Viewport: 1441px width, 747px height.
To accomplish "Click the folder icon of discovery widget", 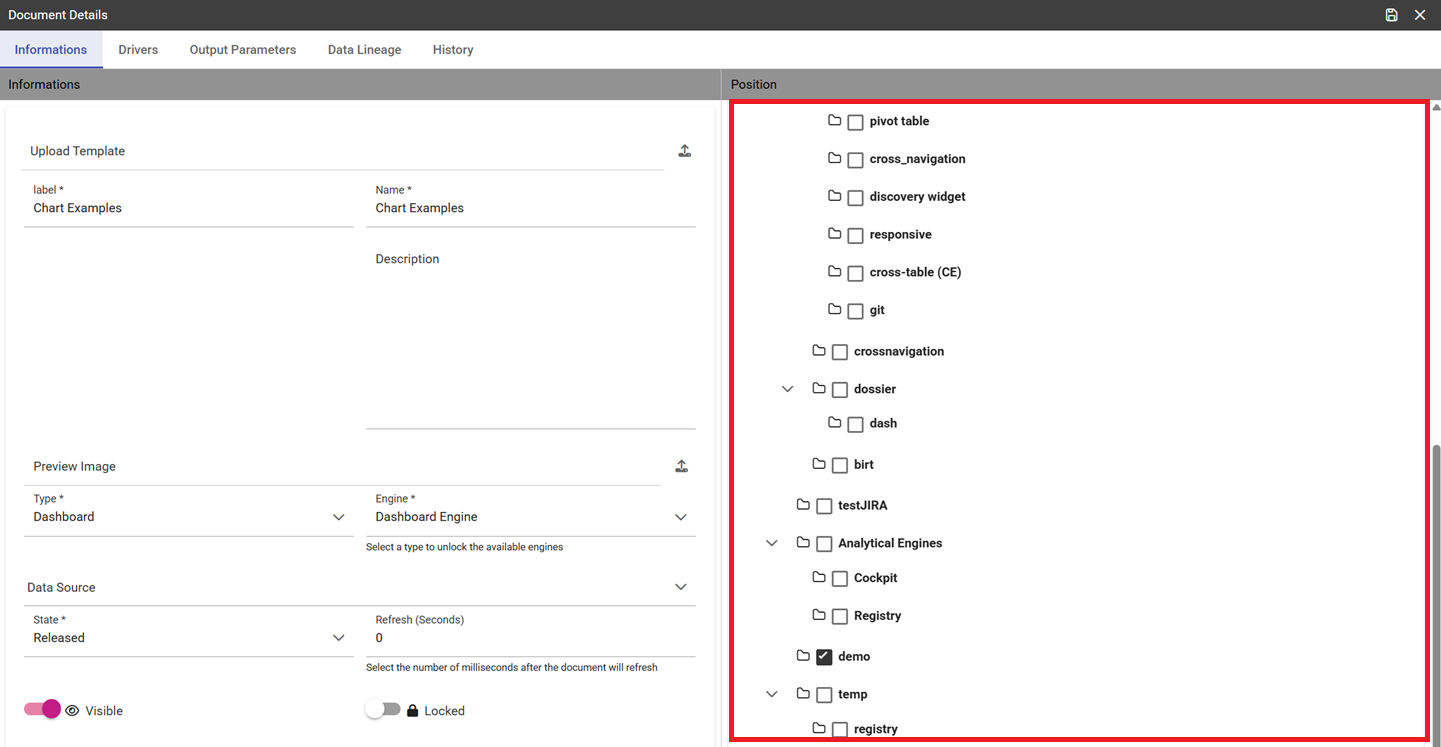I will [835, 196].
